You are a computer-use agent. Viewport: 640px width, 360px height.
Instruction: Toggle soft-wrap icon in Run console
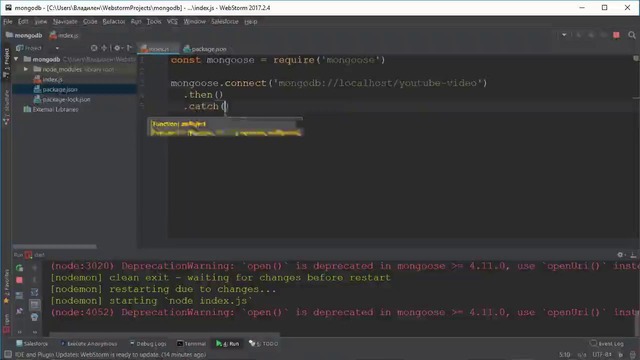(35, 292)
